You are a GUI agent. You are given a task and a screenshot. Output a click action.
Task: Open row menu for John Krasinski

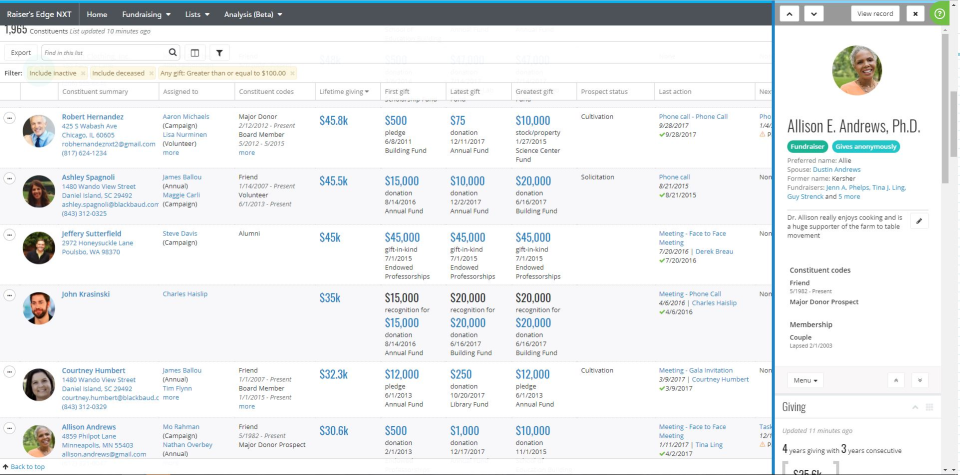point(9,295)
